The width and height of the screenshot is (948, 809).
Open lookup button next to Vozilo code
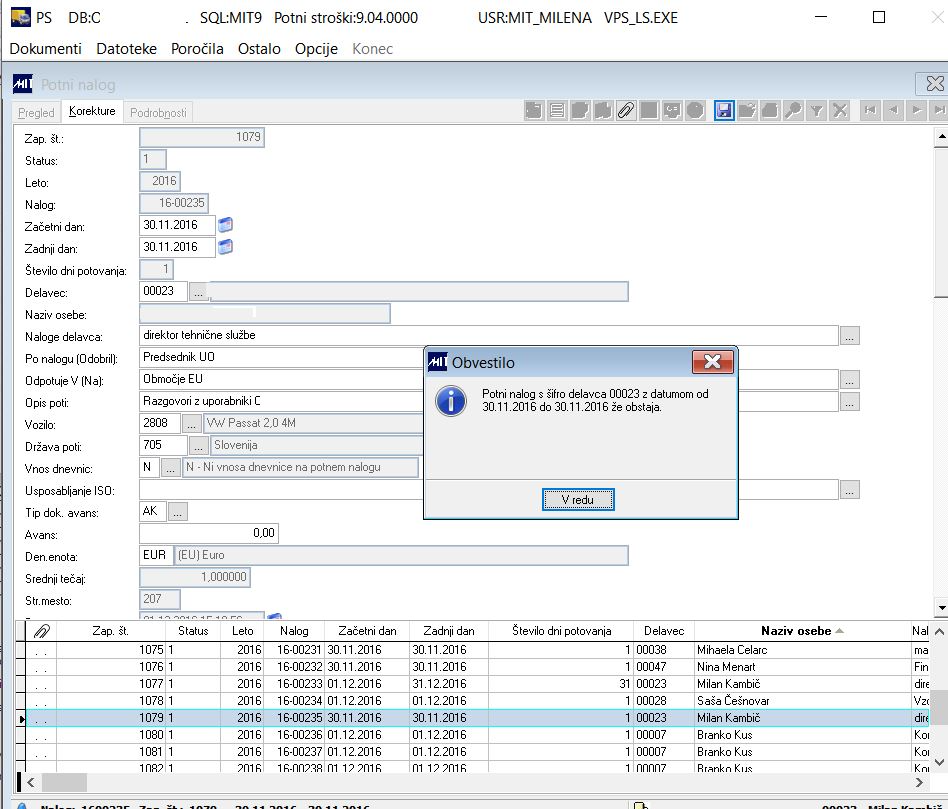pyautogui.click(x=192, y=423)
